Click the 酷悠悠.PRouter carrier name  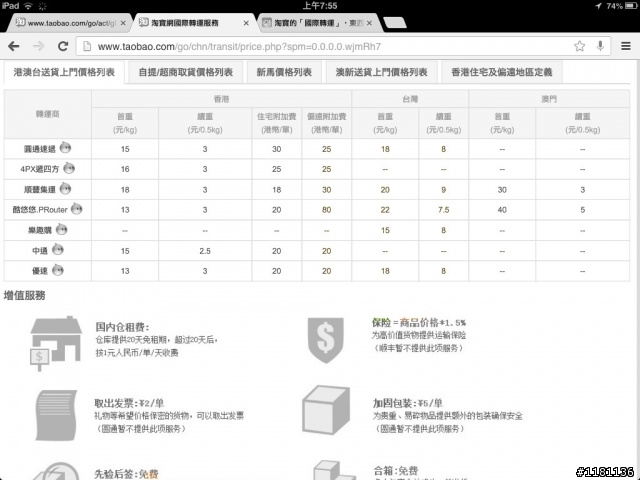pyautogui.click(x=40, y=210)
